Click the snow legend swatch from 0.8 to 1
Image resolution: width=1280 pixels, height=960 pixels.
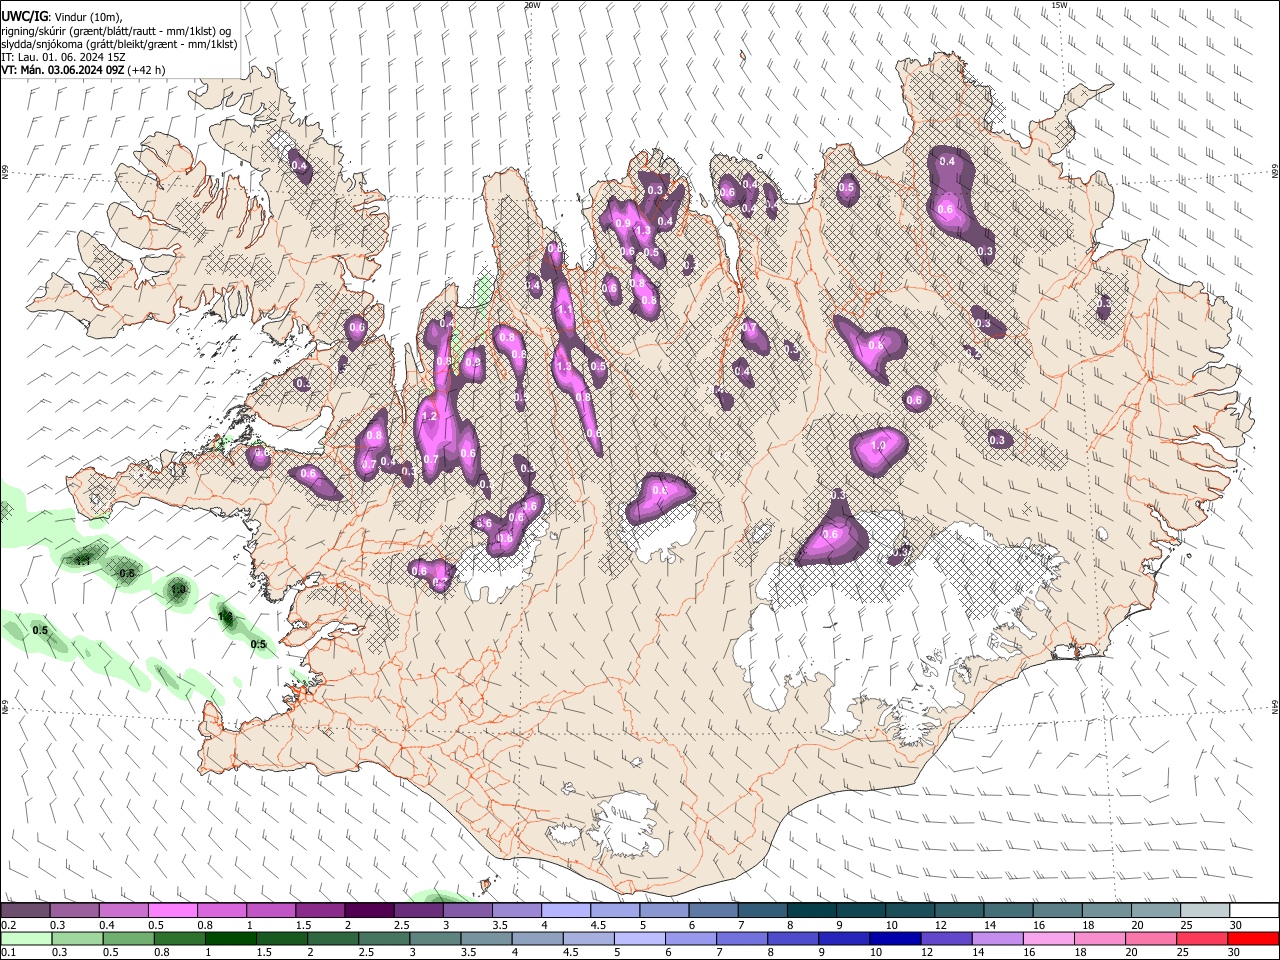pos(221,911)
